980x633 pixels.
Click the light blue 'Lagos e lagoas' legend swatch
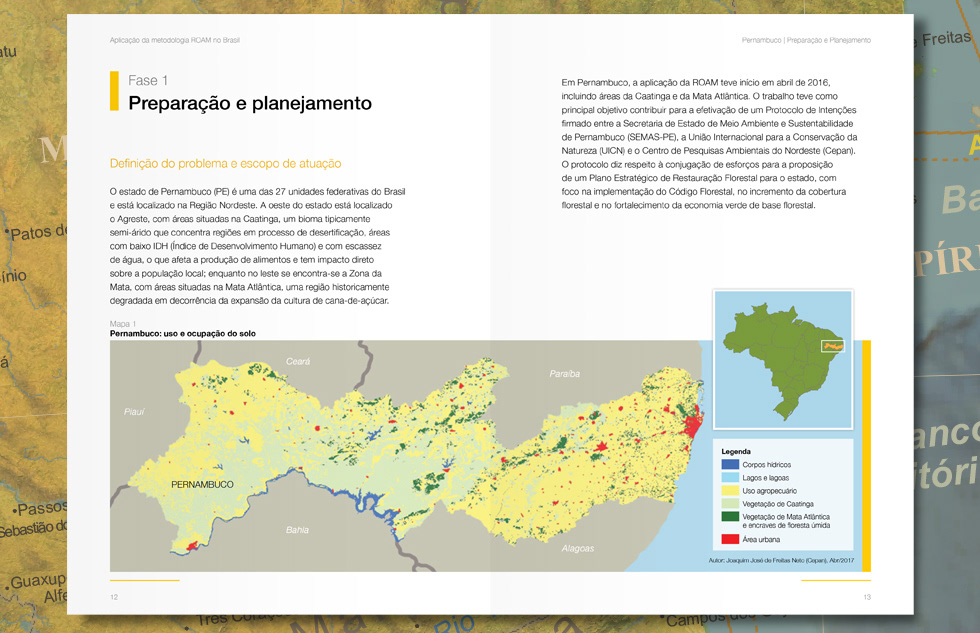pyautogui.click(x=730, y=477)
